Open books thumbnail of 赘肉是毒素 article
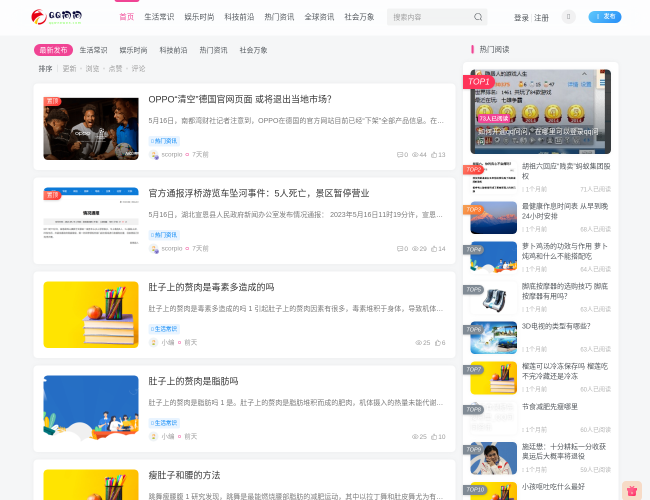650x500 pixels. point(91,315)
